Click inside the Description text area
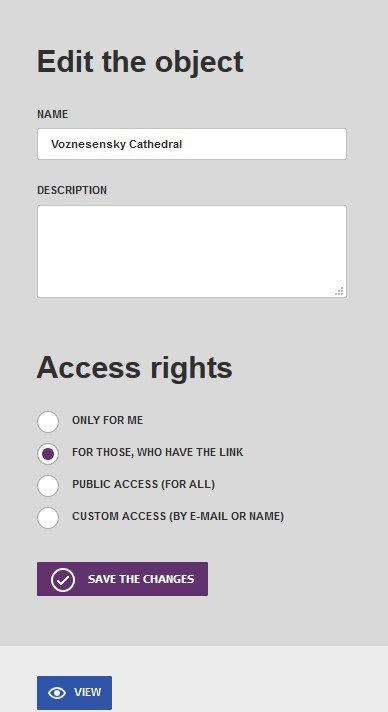 192,252
